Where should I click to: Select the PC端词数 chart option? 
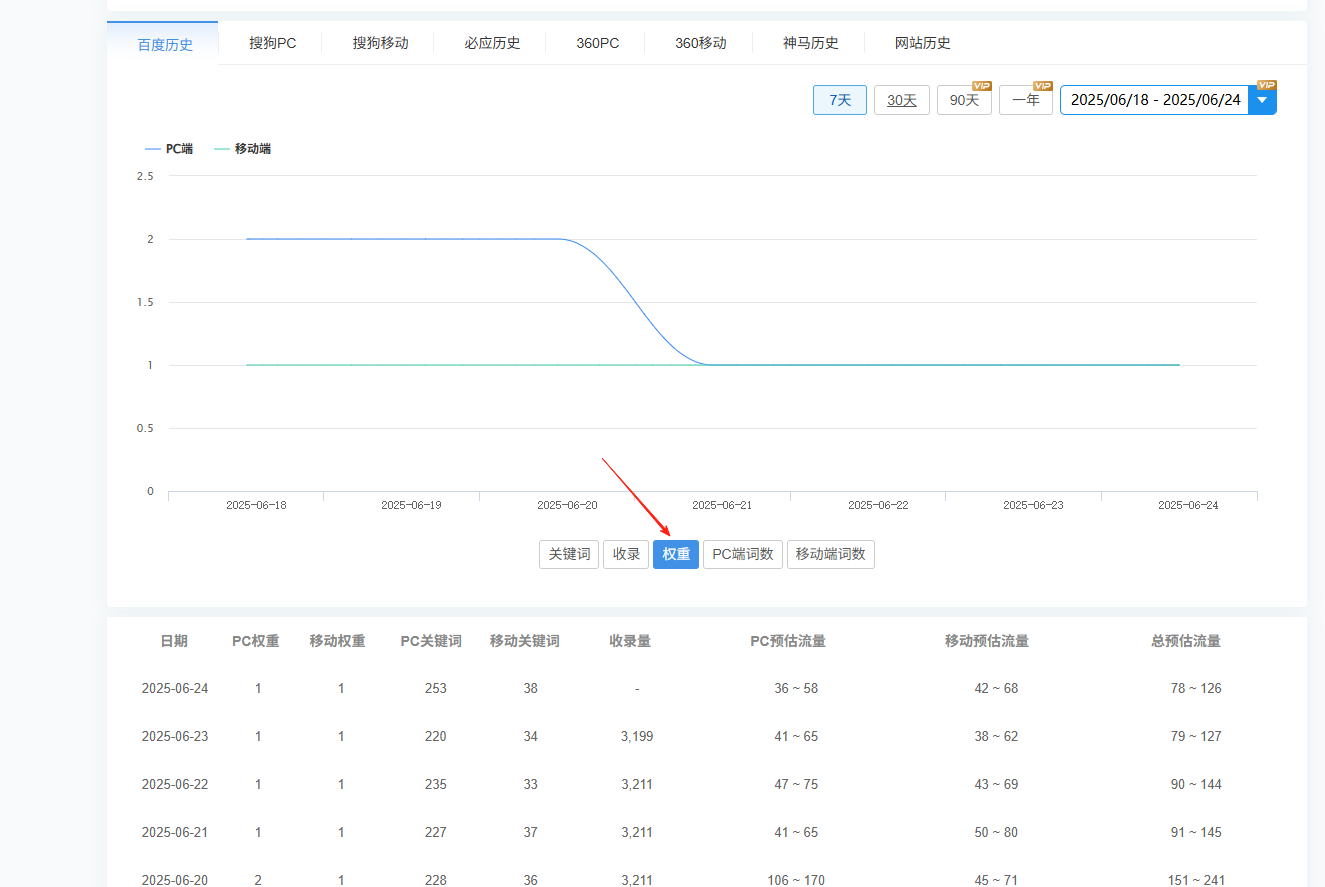pos(742,554)
